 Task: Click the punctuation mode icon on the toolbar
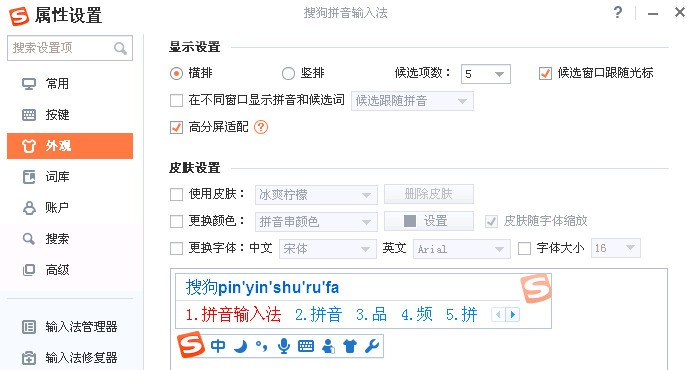point(262,346)
